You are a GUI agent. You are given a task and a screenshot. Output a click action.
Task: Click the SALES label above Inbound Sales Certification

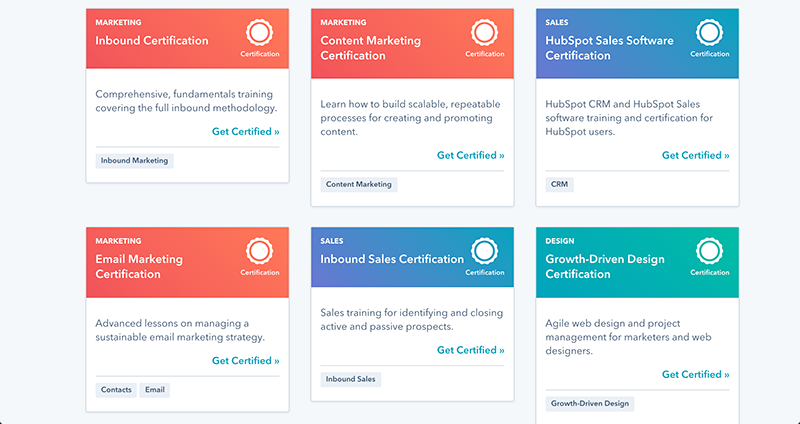point(332,241)
